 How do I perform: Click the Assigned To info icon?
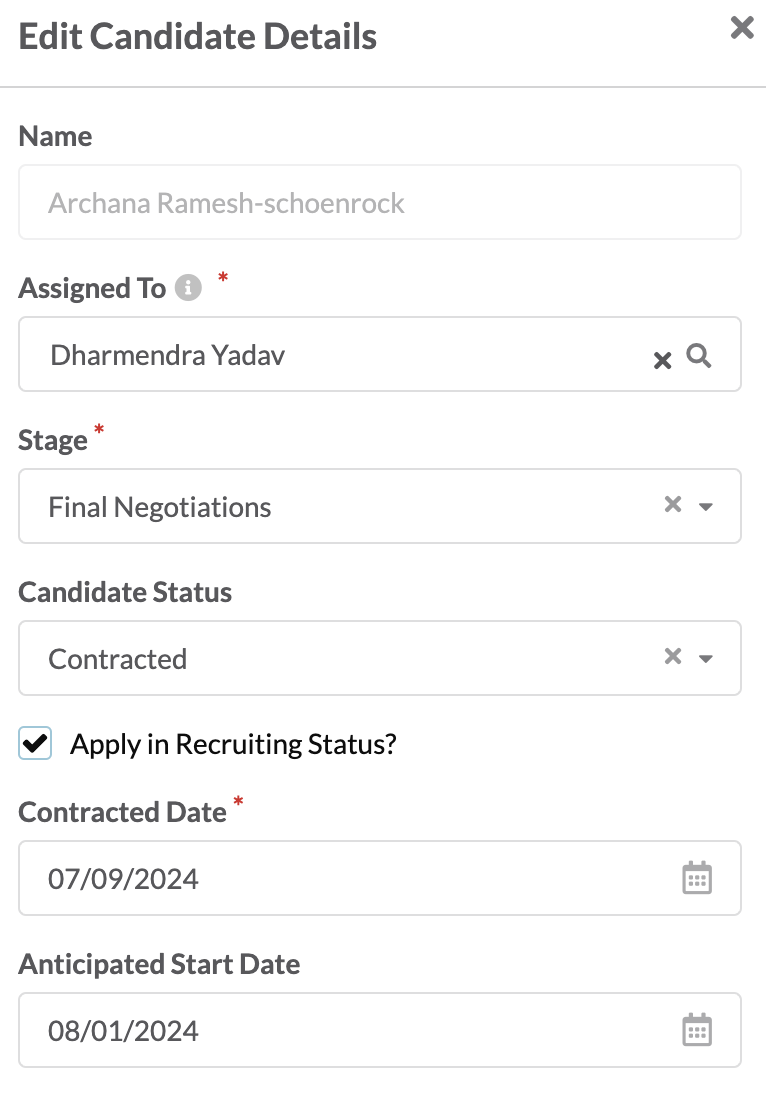click(188, 288)
